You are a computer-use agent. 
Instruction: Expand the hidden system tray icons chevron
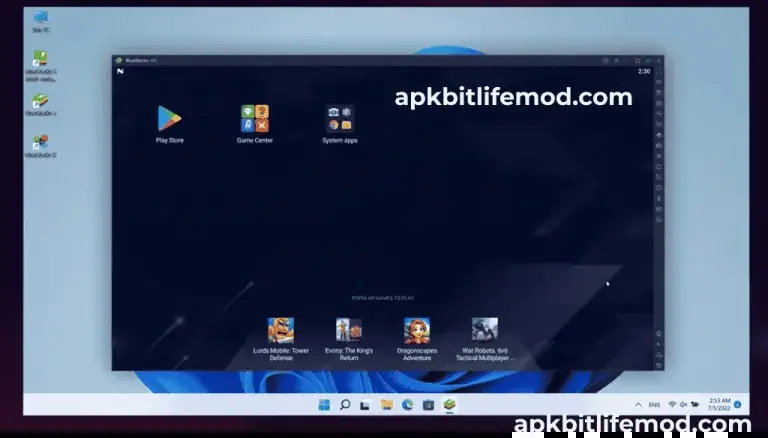coord(638,405)
